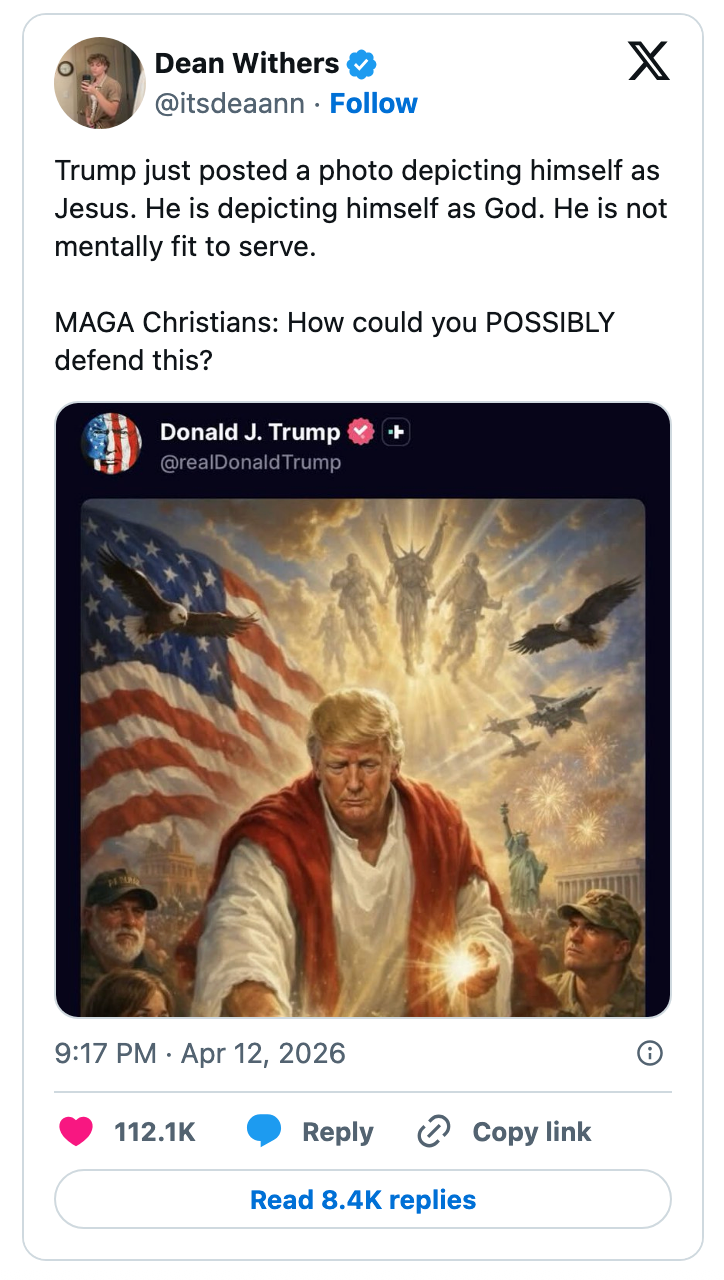Click the plus badge beside Donald J. Trump
Viewport: 724px width, 1280px height.
(397, 432)
